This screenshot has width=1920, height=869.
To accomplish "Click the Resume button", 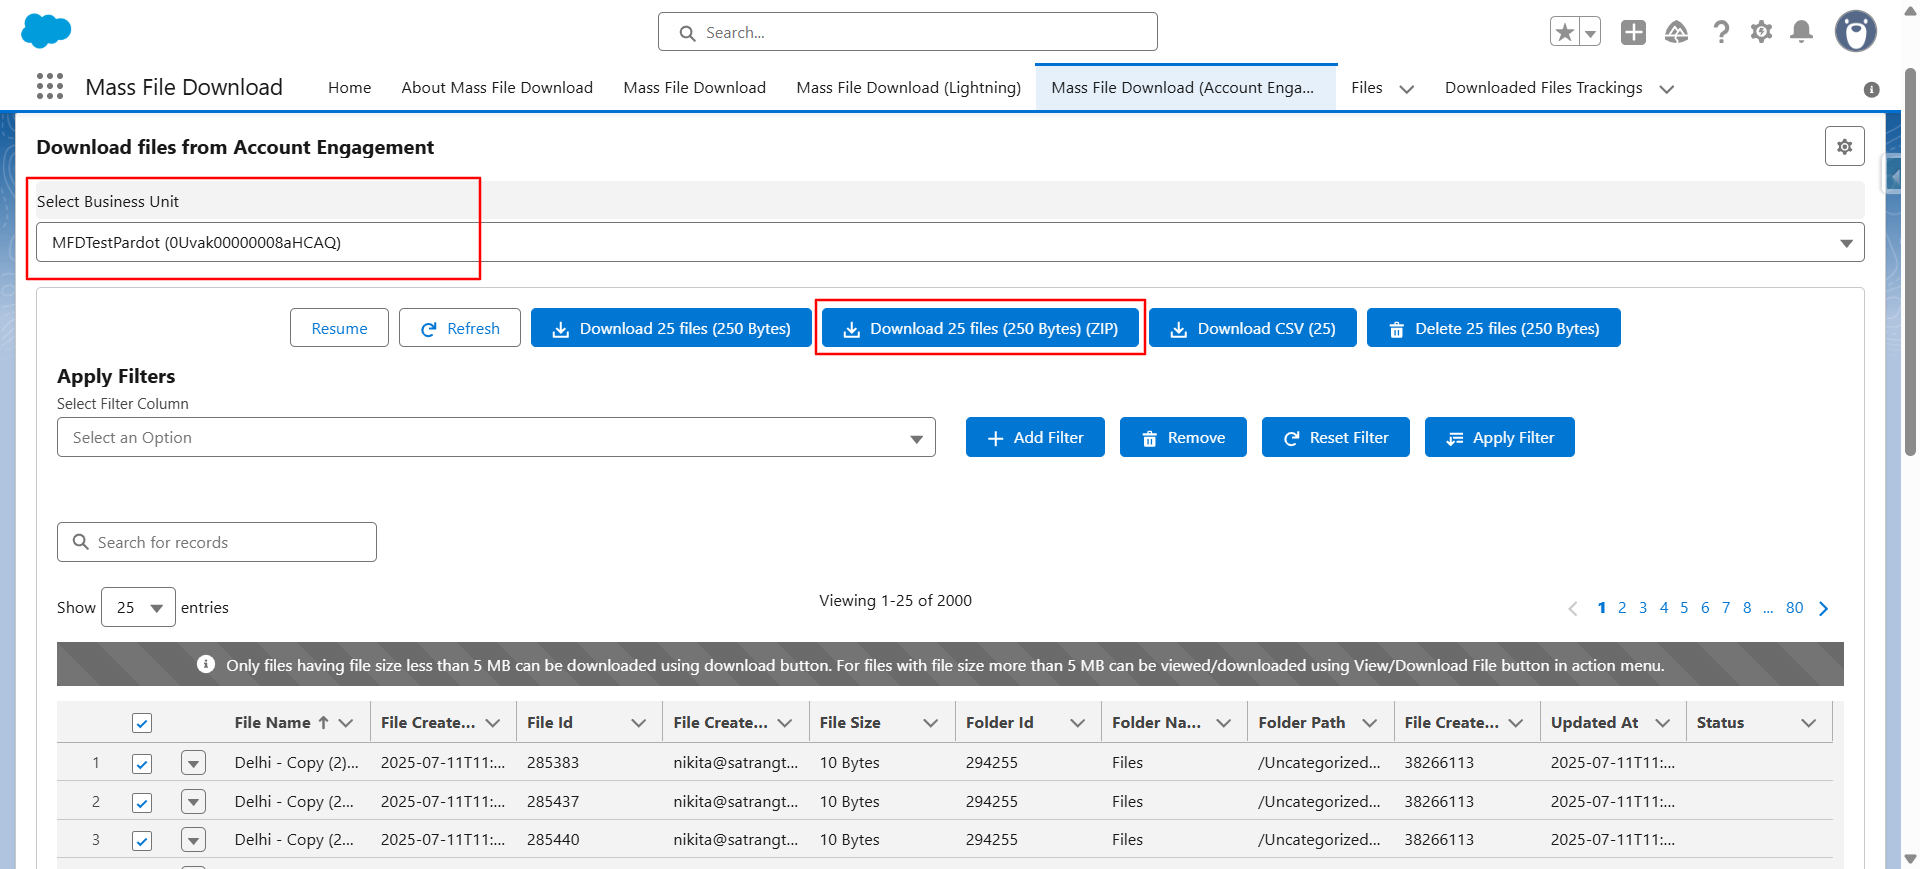I will (x=339, y=328).
